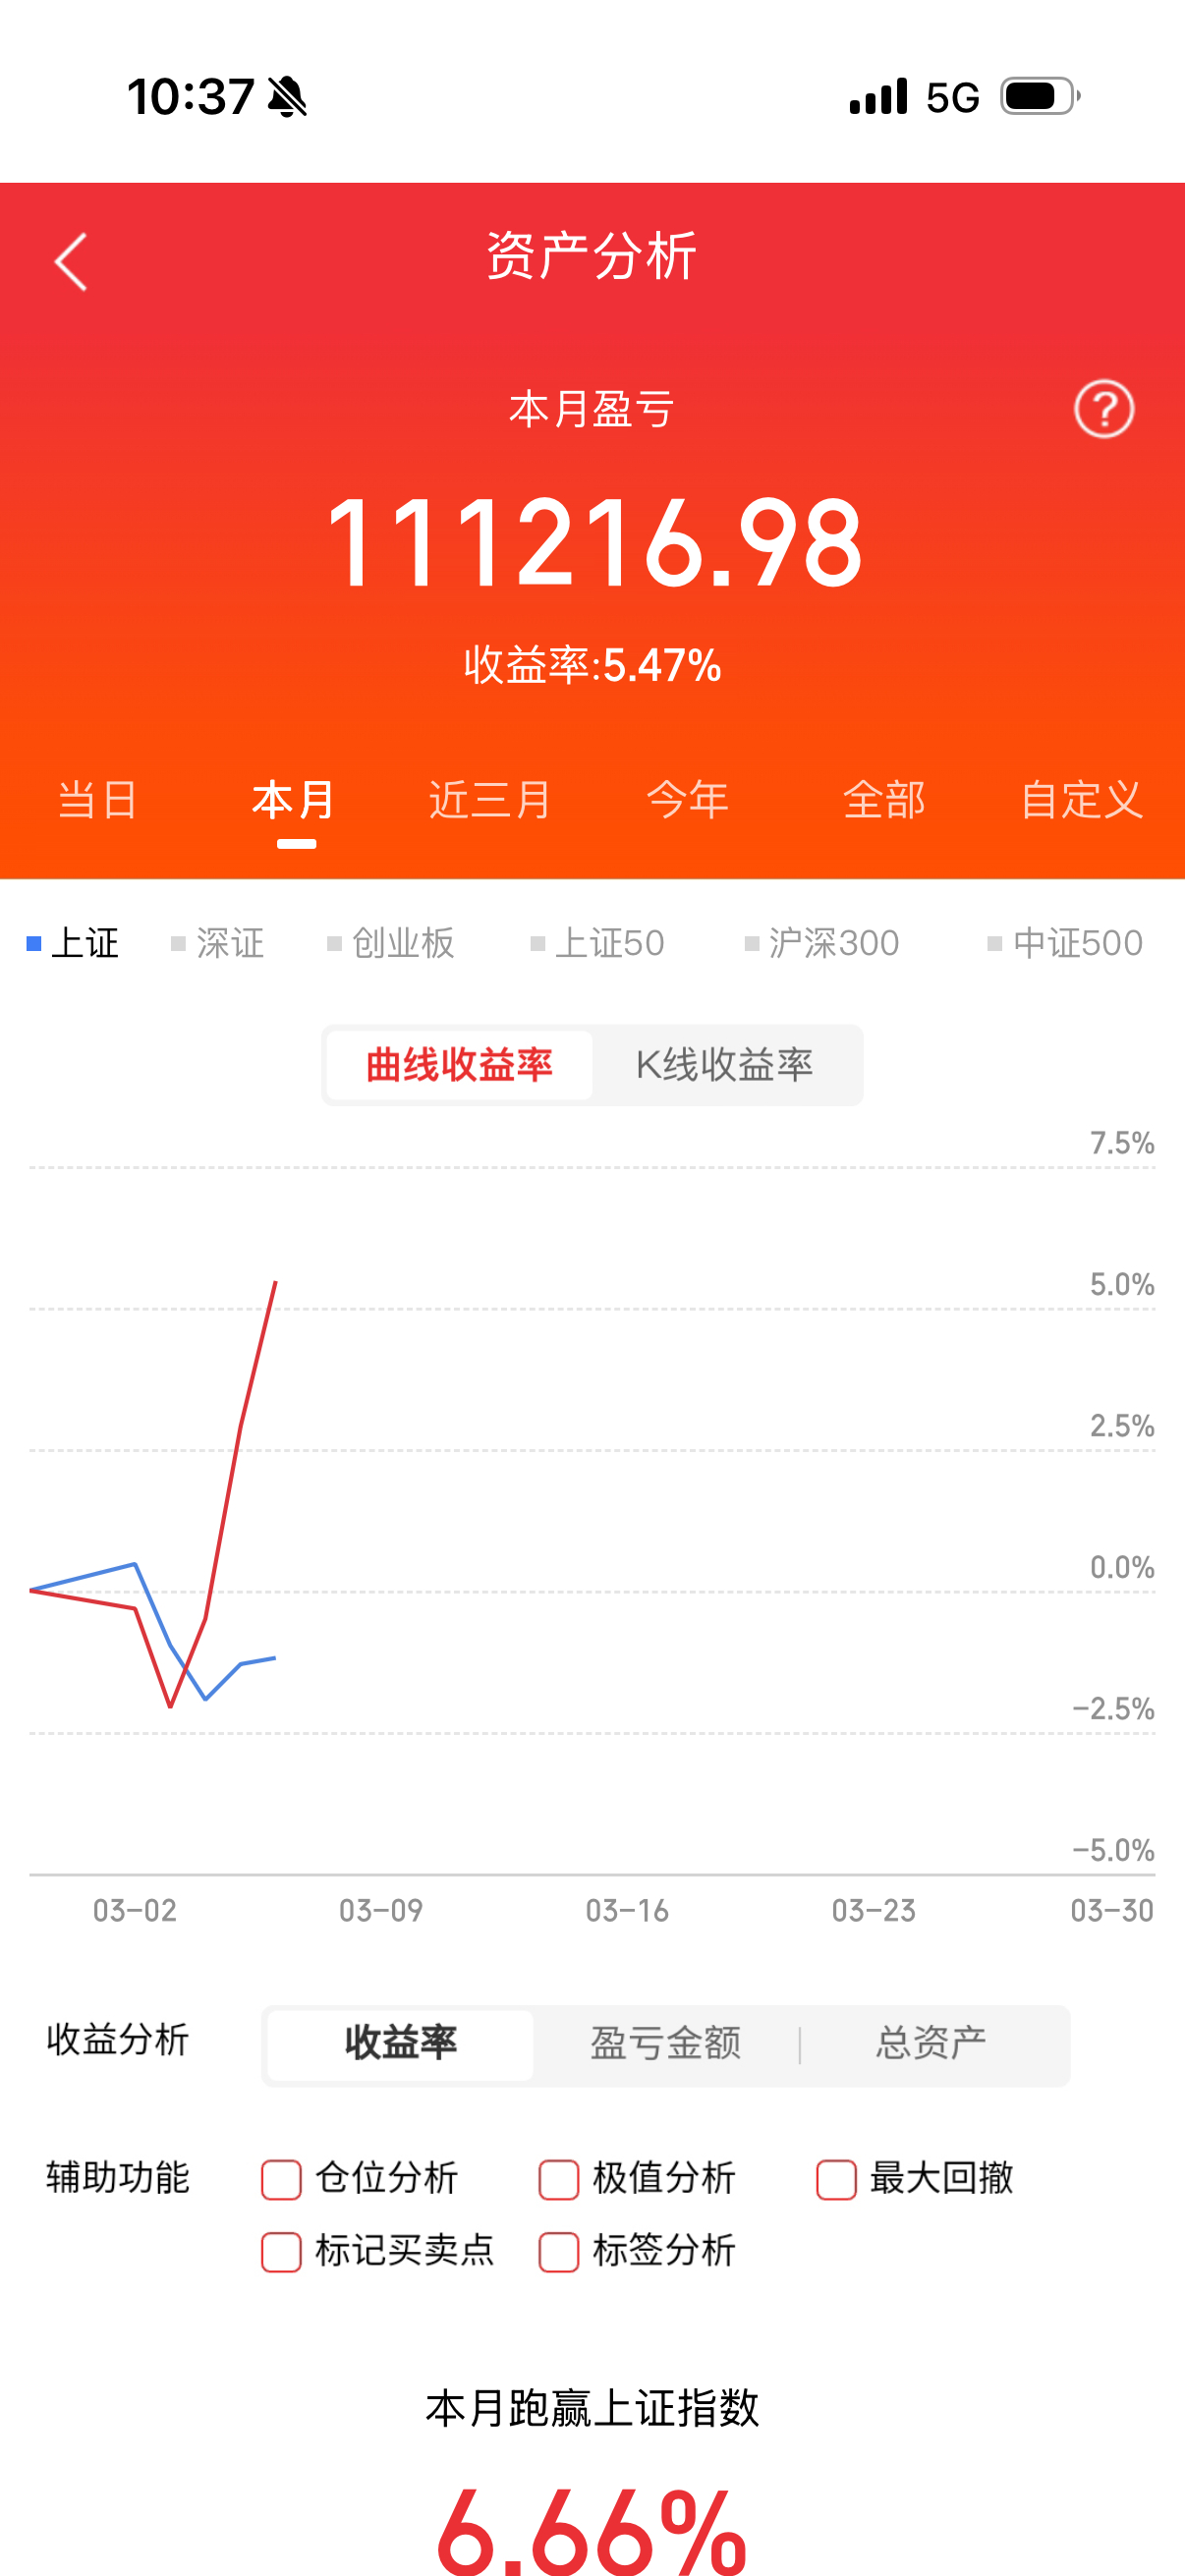Image resolution: width=1185 pixels, height=2576 pixels.
Task: Switch to the 近三月 period
Action: [487, 800]
